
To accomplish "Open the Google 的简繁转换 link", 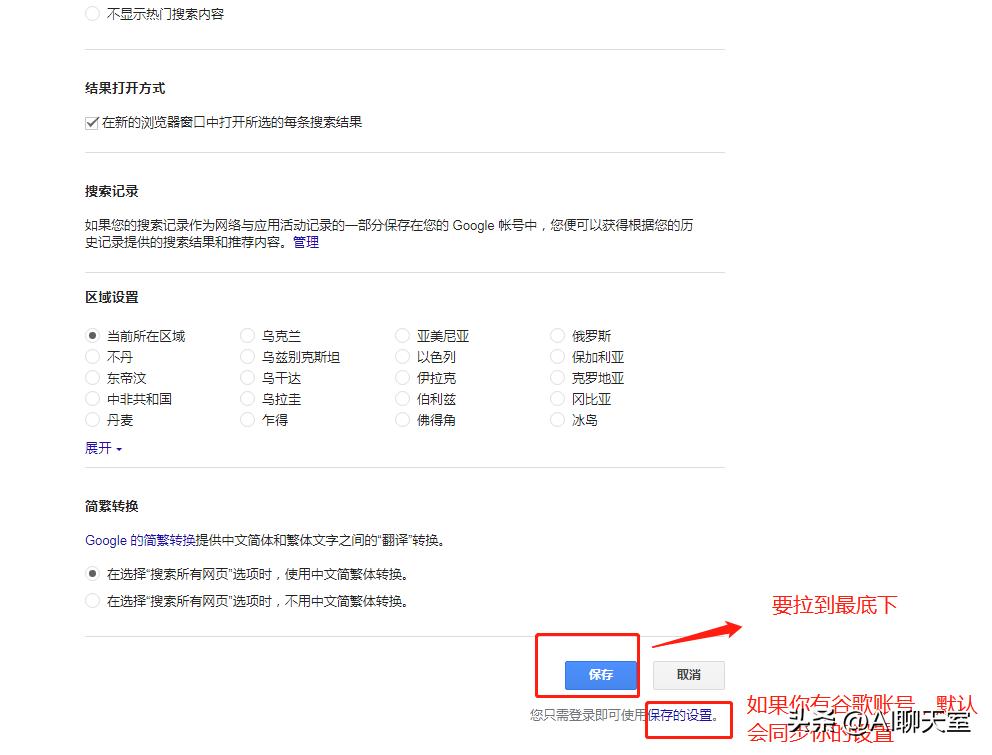I will 106,539.
